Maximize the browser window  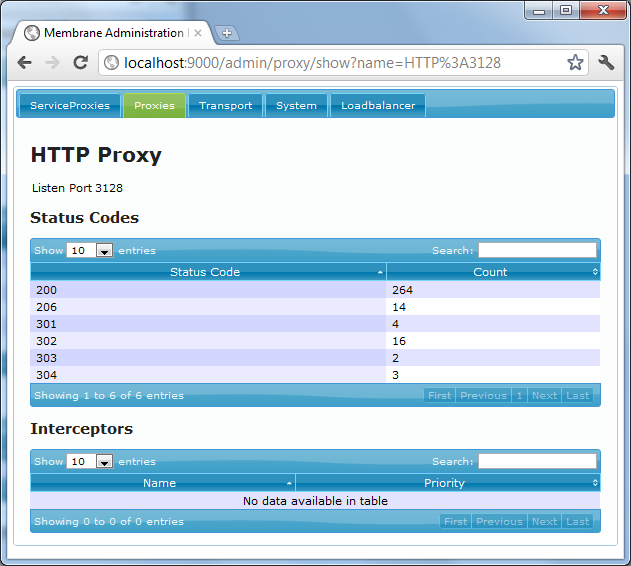[x=566, y=10]
